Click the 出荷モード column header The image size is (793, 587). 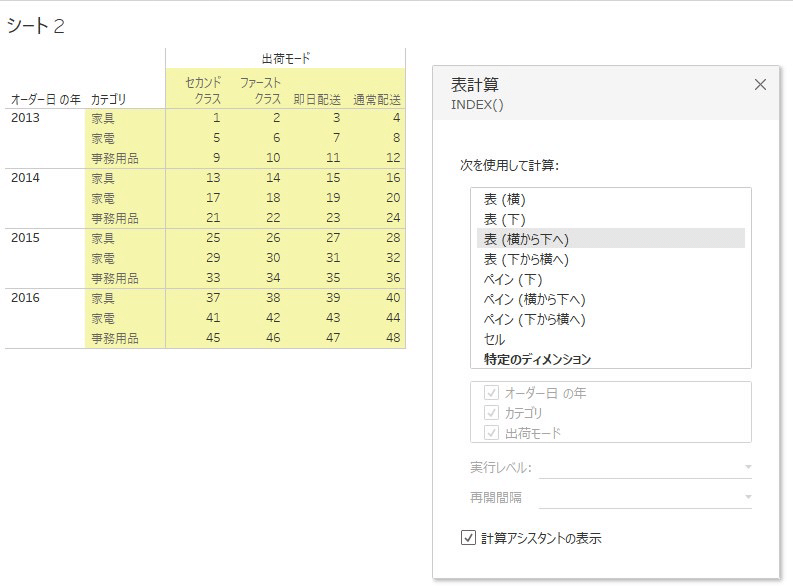pos(286,59)
